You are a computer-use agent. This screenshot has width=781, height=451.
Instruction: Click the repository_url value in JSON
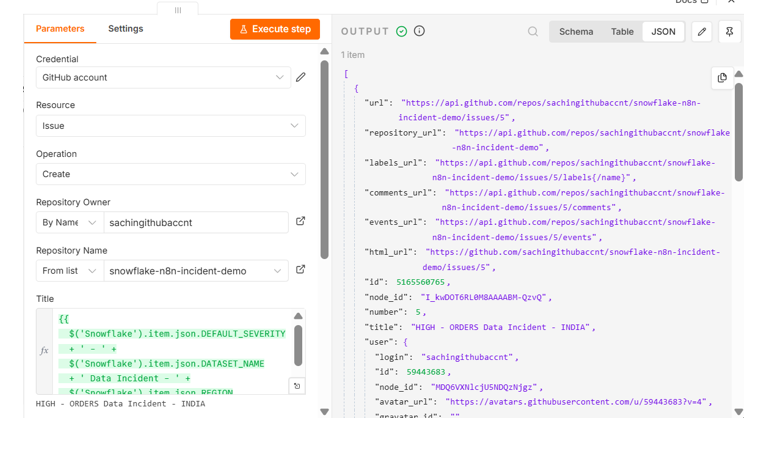[x=591, y=140]
